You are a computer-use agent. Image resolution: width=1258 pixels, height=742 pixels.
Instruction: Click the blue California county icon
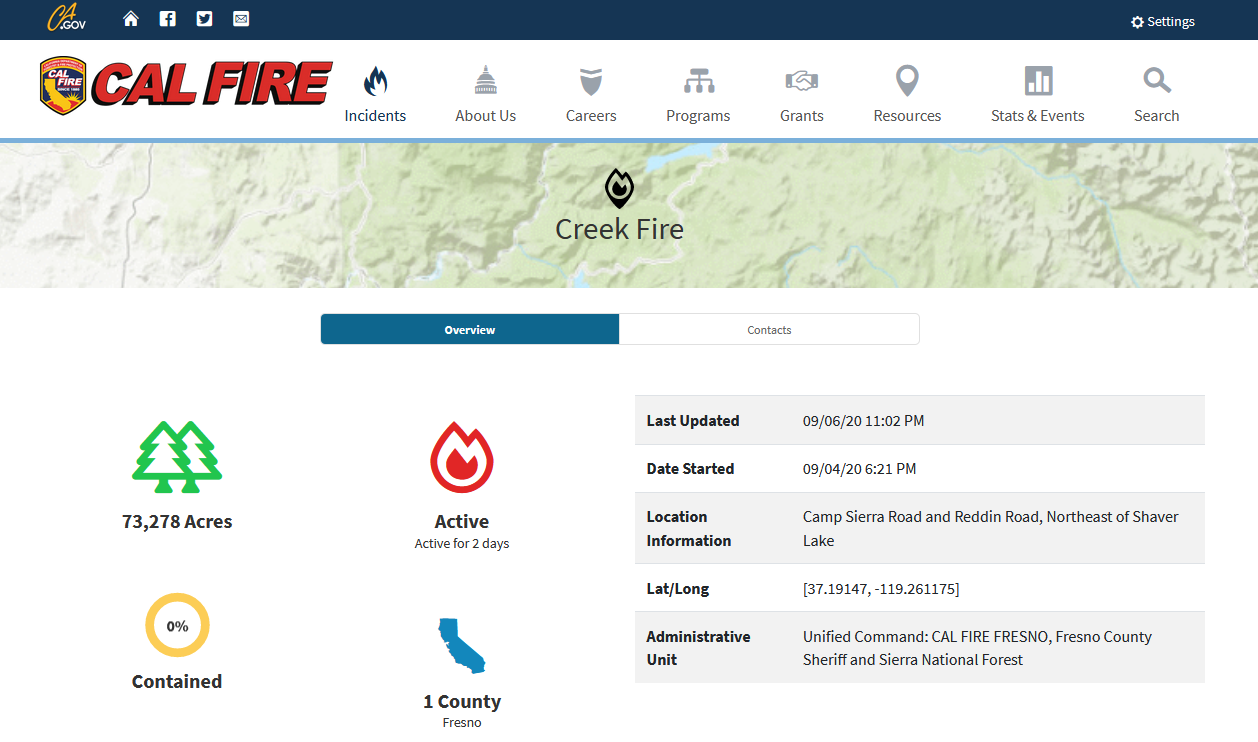click(x=461, y=645)
